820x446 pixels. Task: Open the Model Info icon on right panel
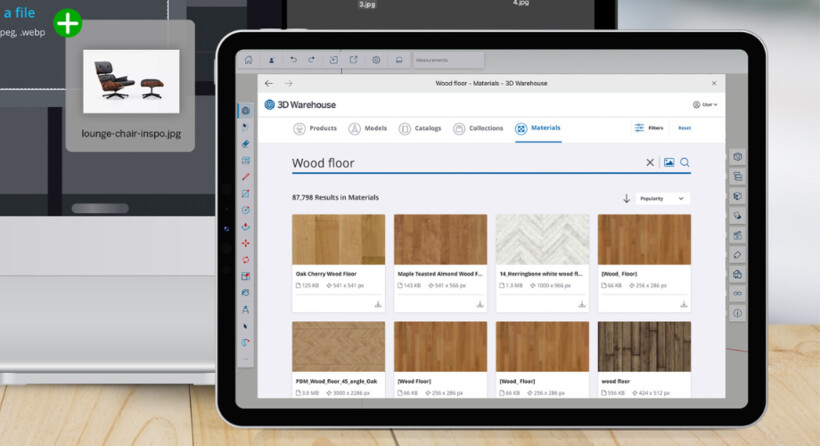click(x=737, y=313)
